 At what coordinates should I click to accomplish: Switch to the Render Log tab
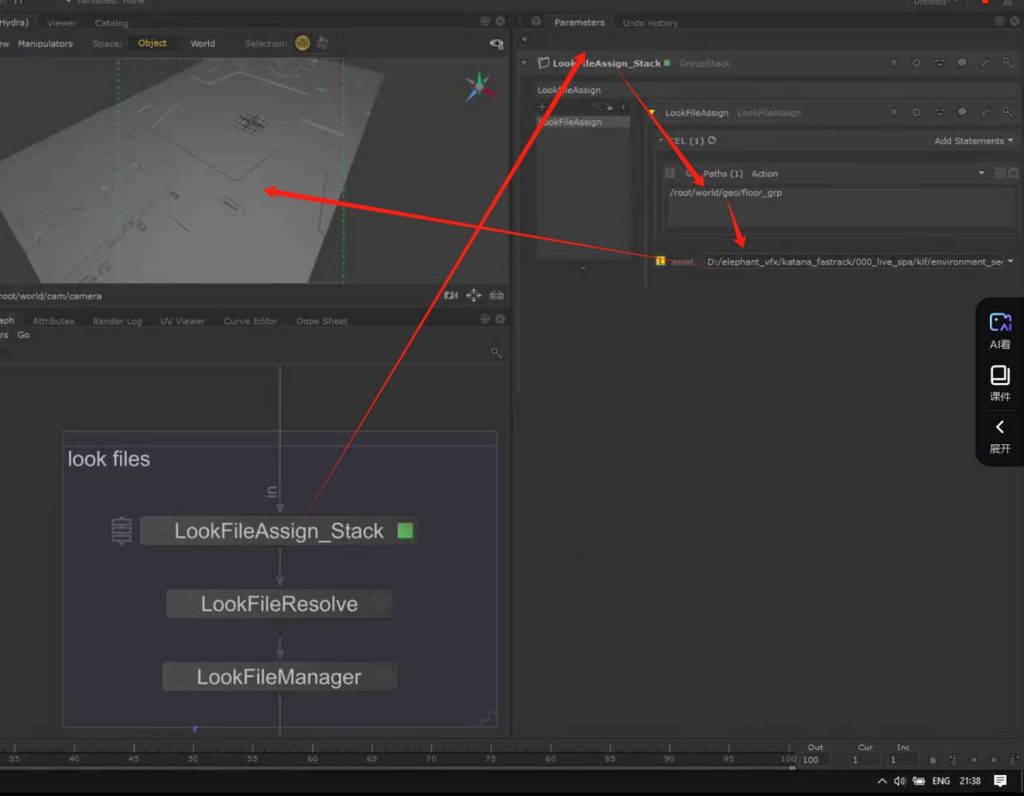point(117,321)
